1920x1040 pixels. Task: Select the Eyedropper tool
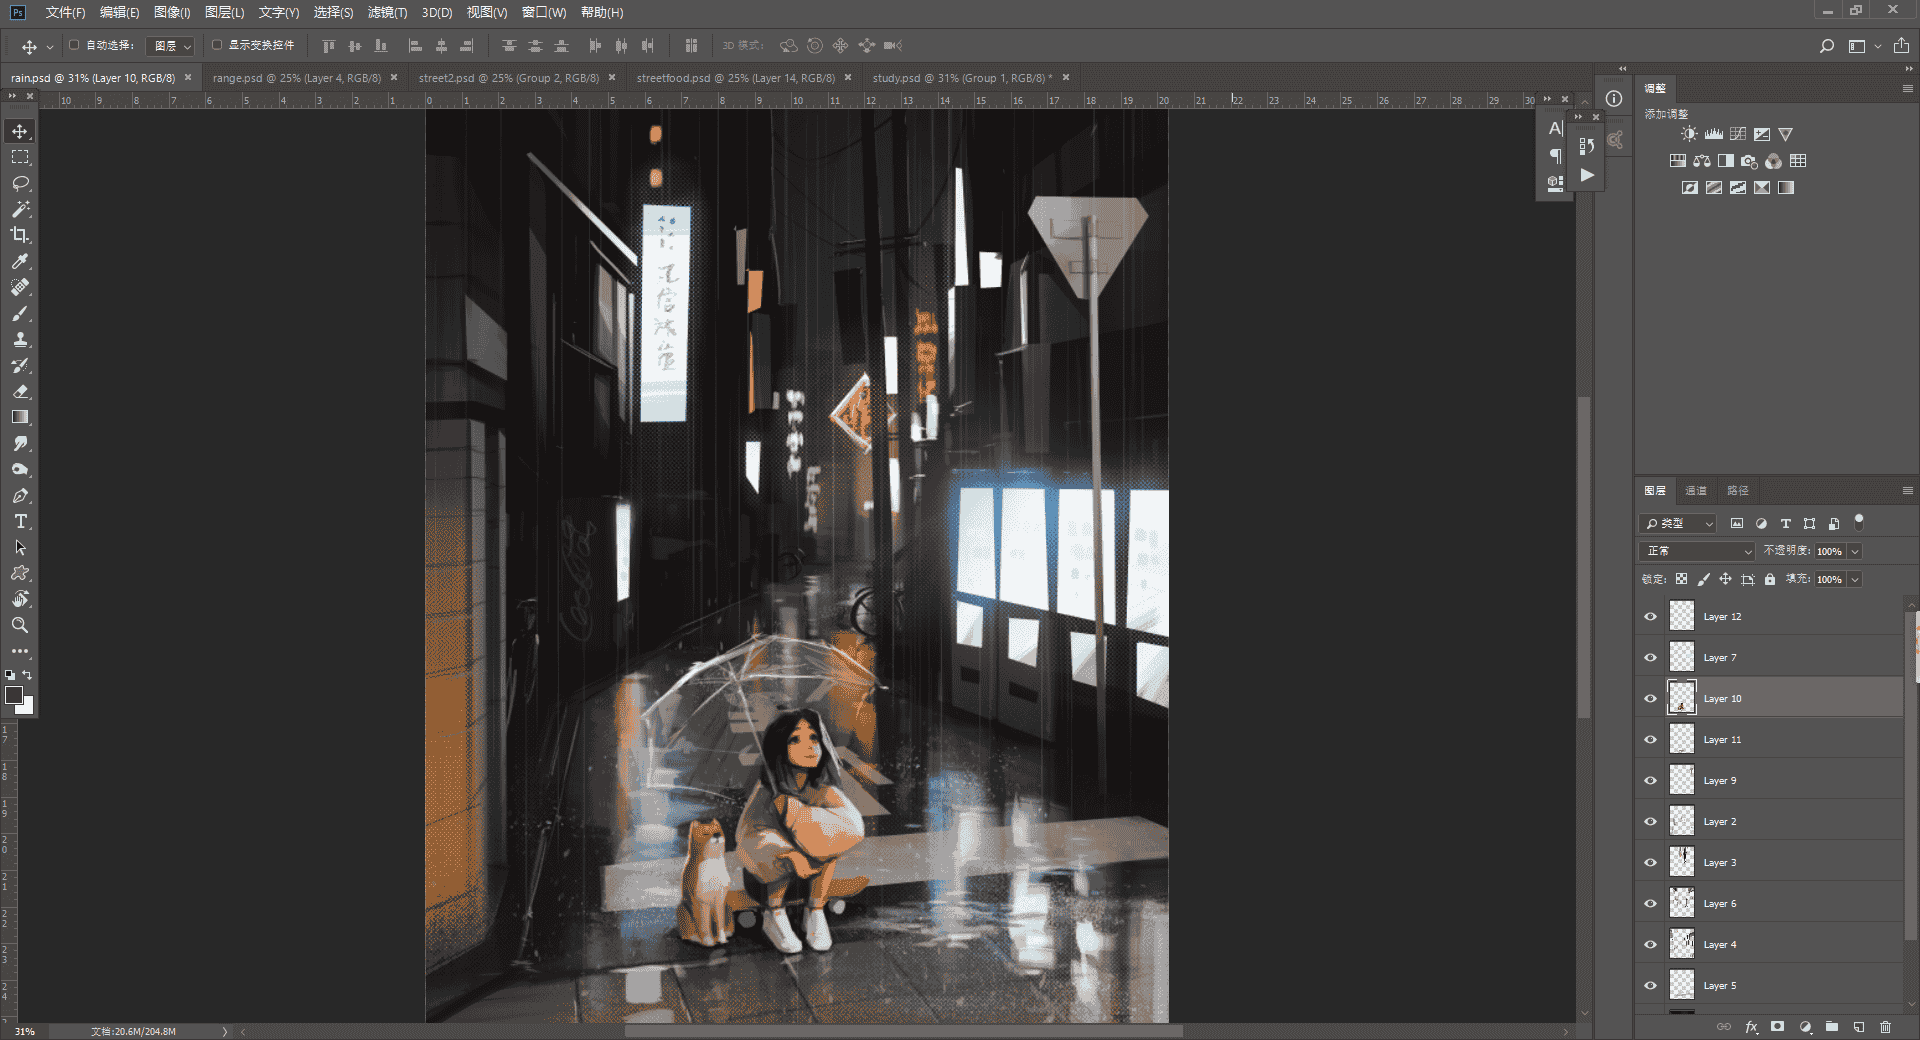(x=20, y=261)
